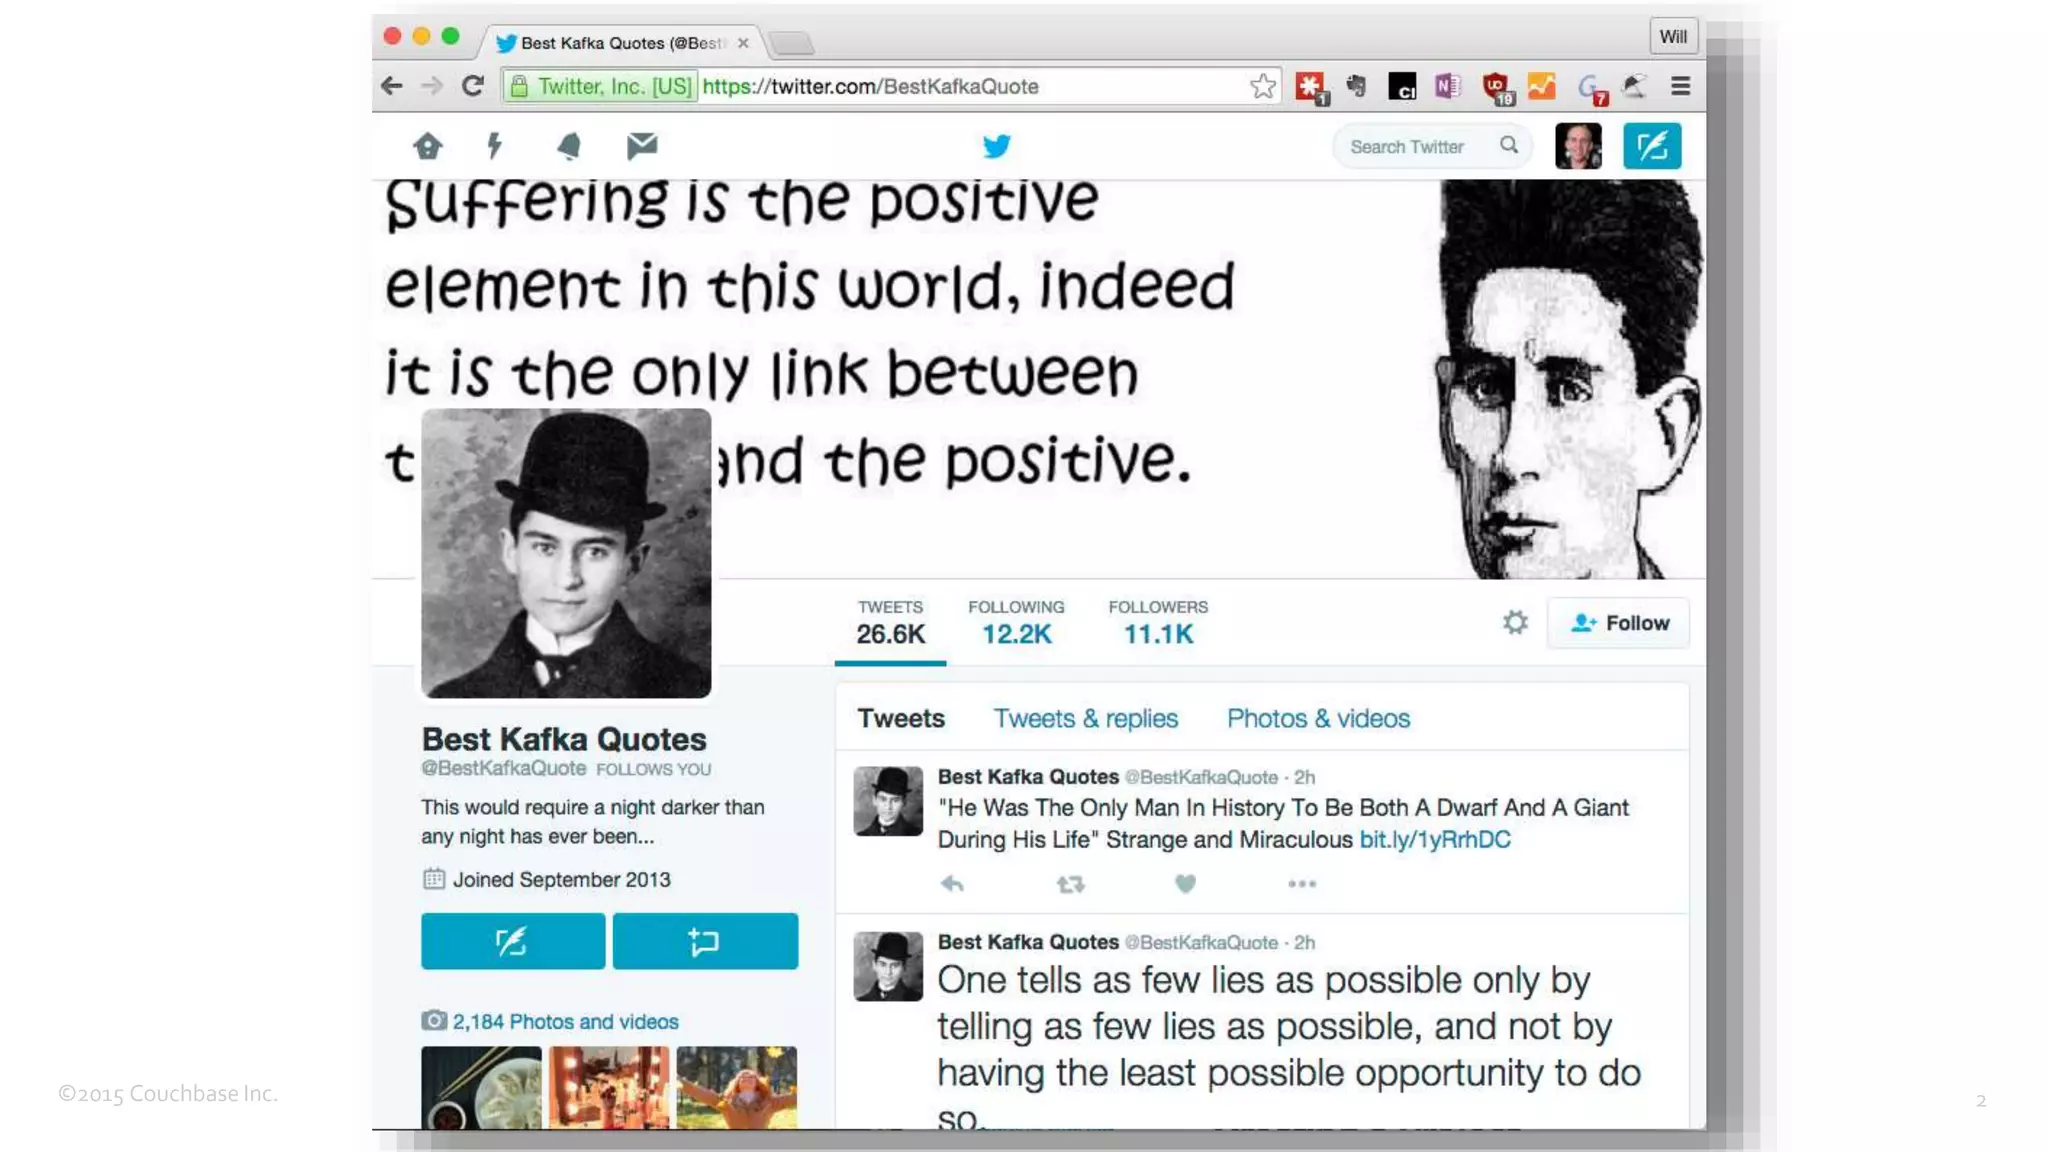Bookmark the page with the star icon
Viewport: 2048px width, 1152px height.
(1262, 87)
